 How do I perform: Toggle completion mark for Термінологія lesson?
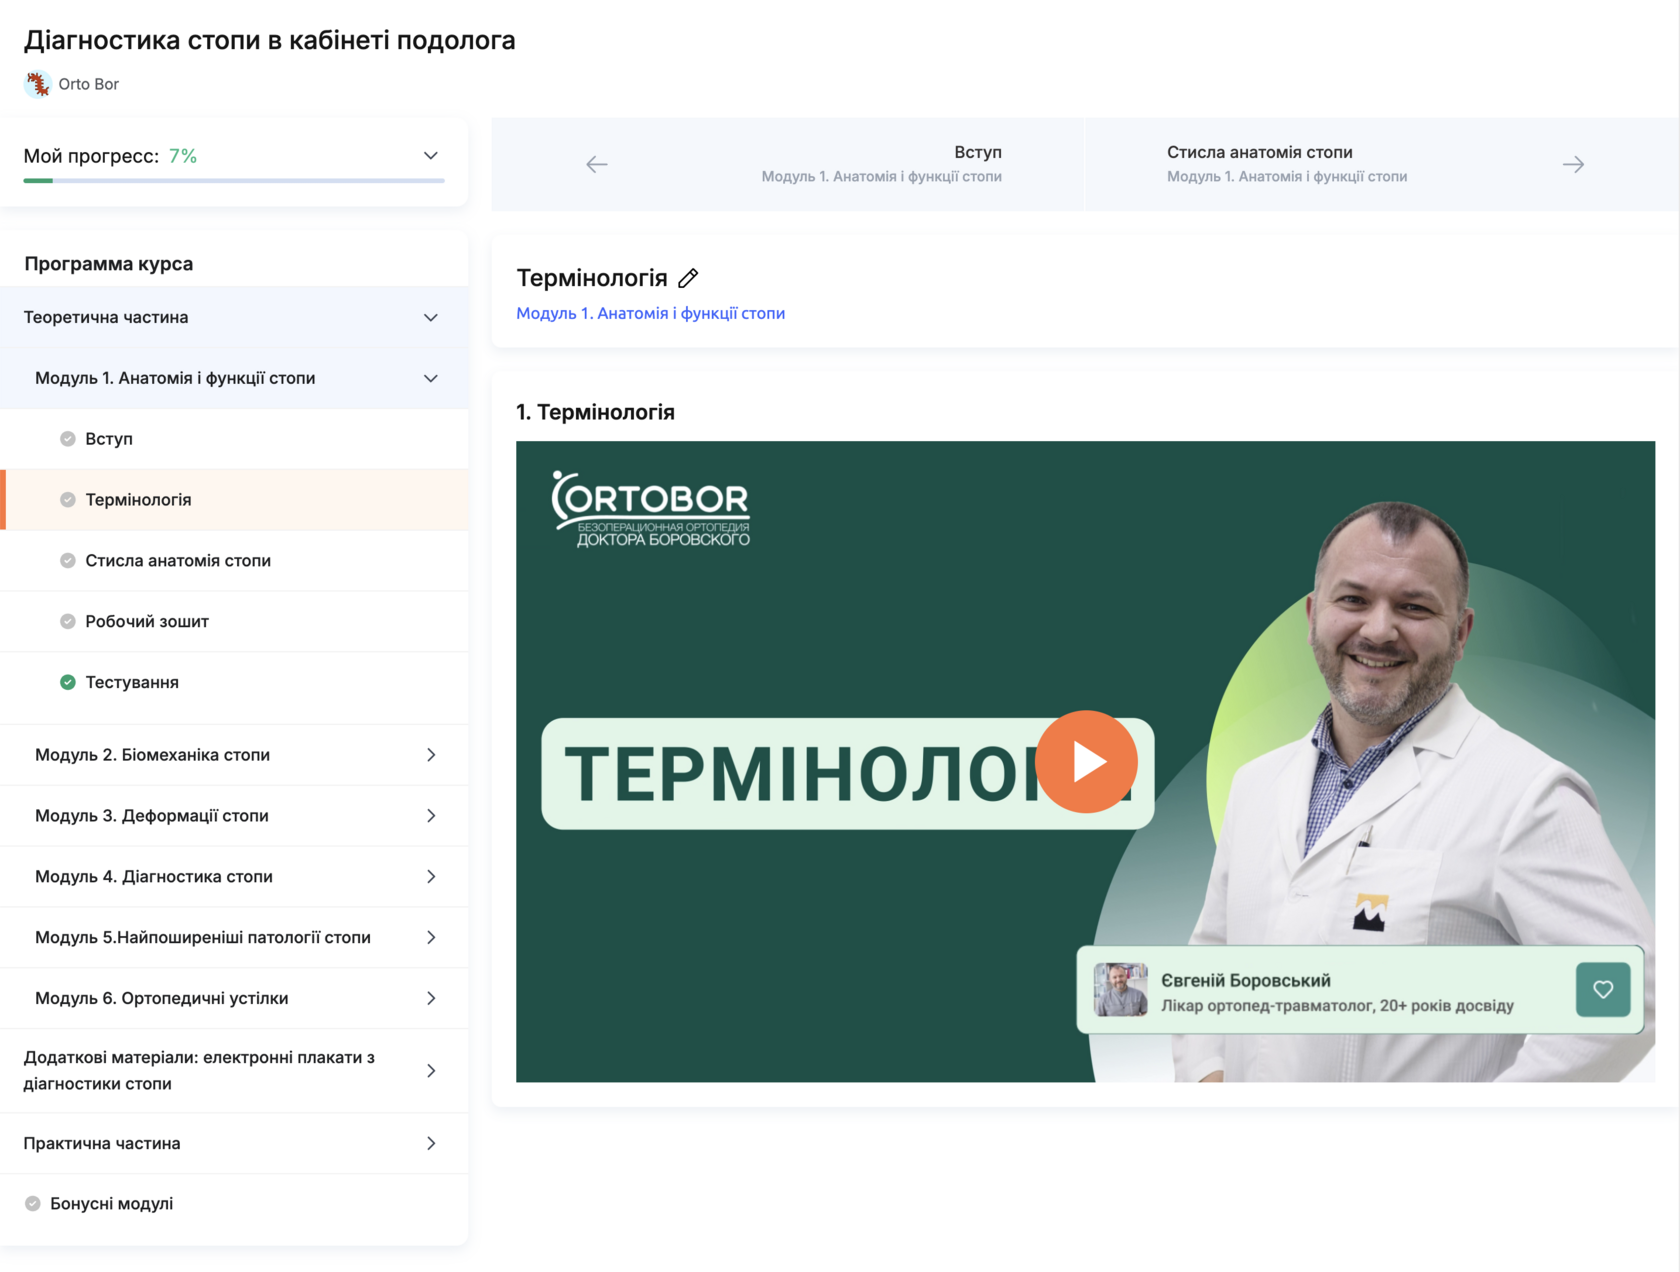coord(68,500)
